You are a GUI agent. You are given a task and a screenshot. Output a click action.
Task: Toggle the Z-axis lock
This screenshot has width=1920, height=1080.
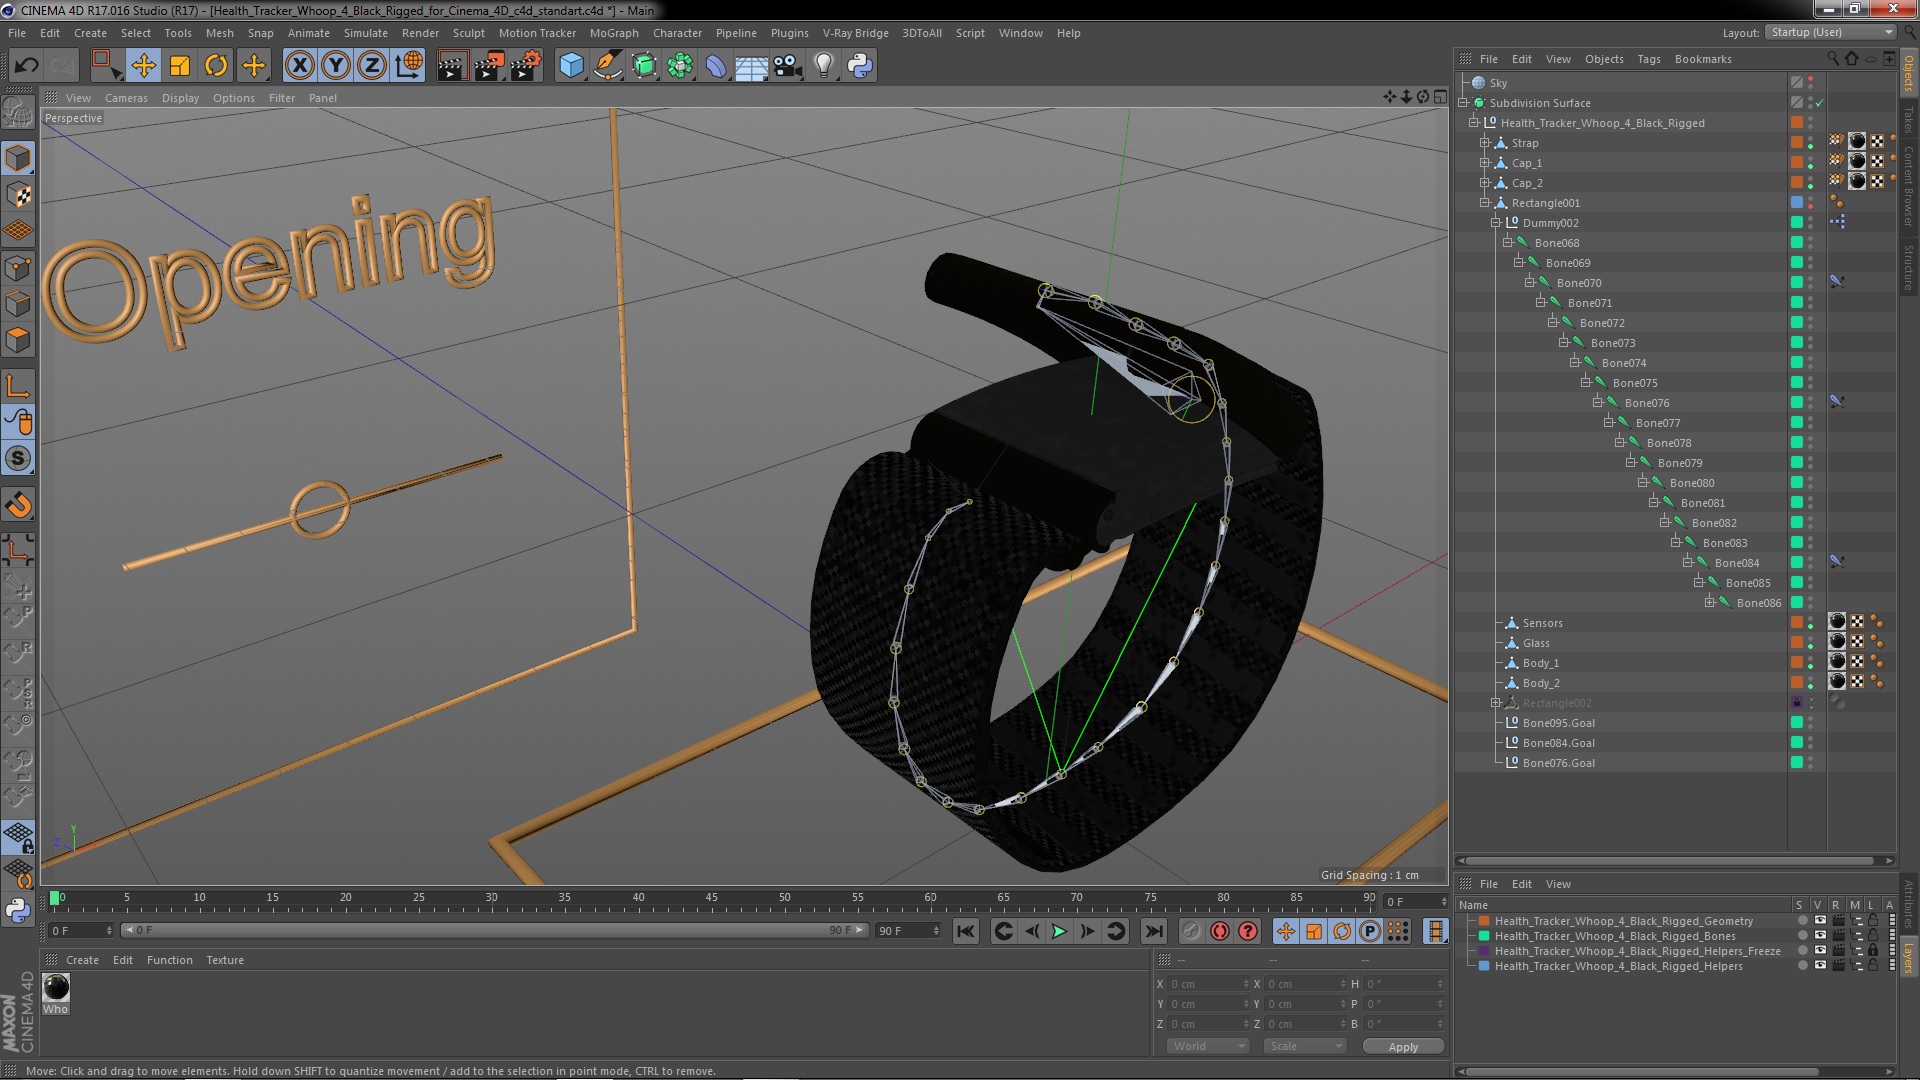tap(372, 66)
